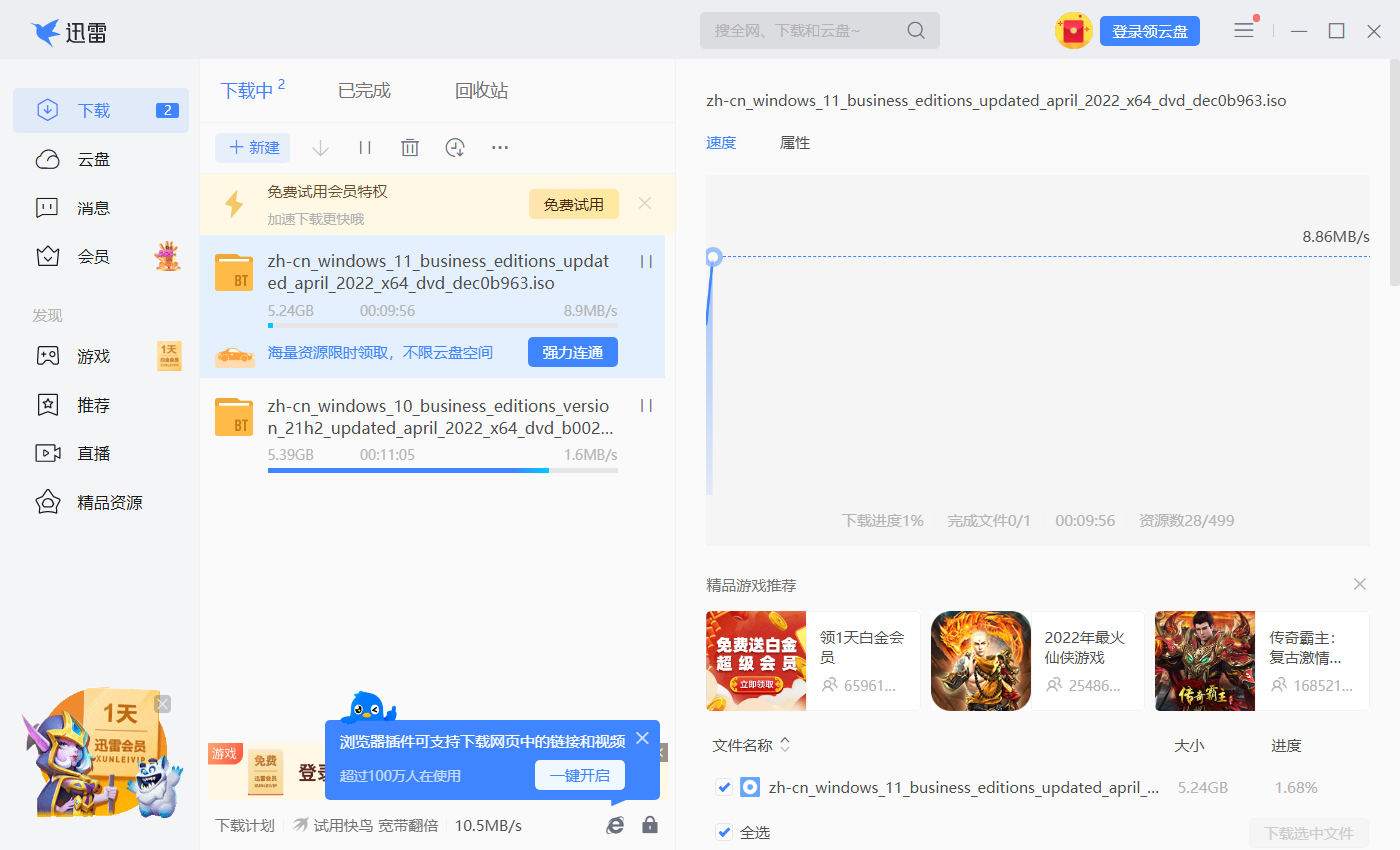The height and width of the screenshot is (850, 1400).
Task: Click the Internet Explorer icon in status bar
Action: tap(616, 825)
